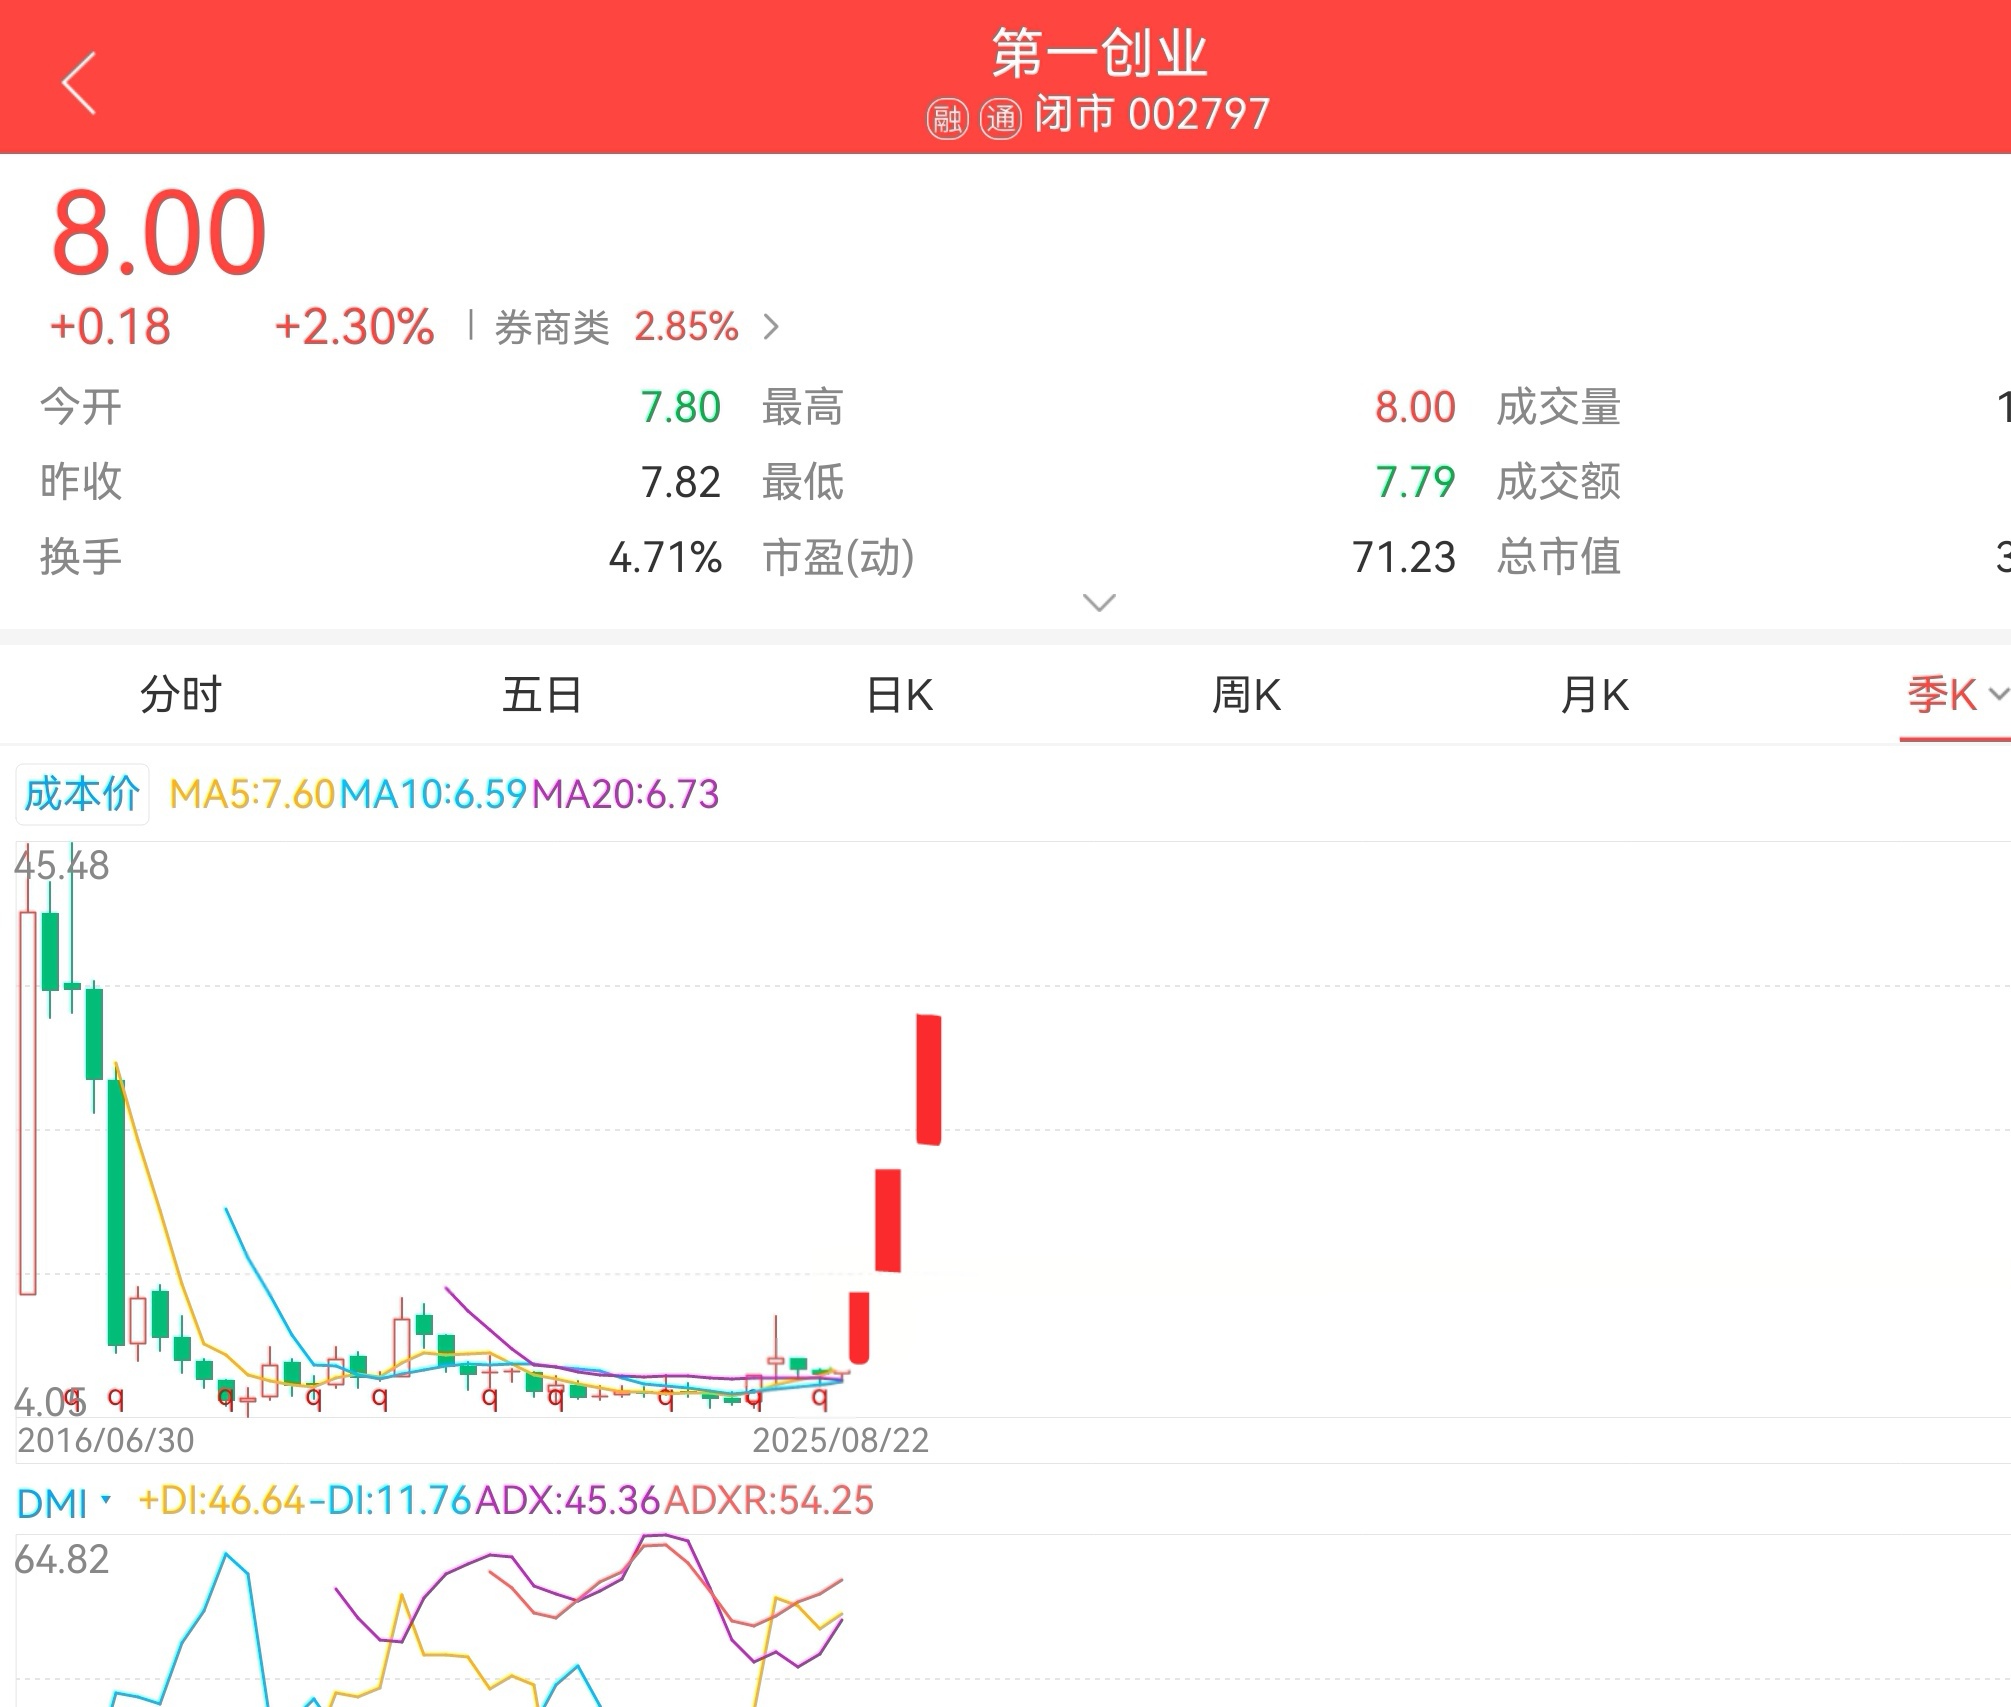Image resolution: width=2011 pixels, height=1707 pixels.
Task: Select the tallest red candlestick
Action: coord(929,1079)
